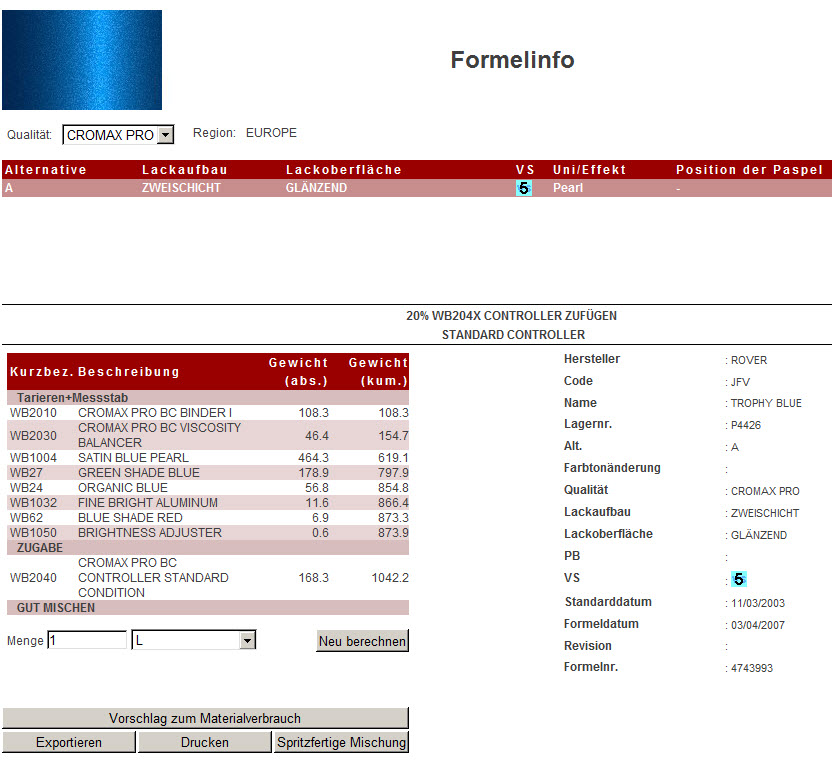
Task: Click the blue color swatch preview
Action: [x=82, y=60]
